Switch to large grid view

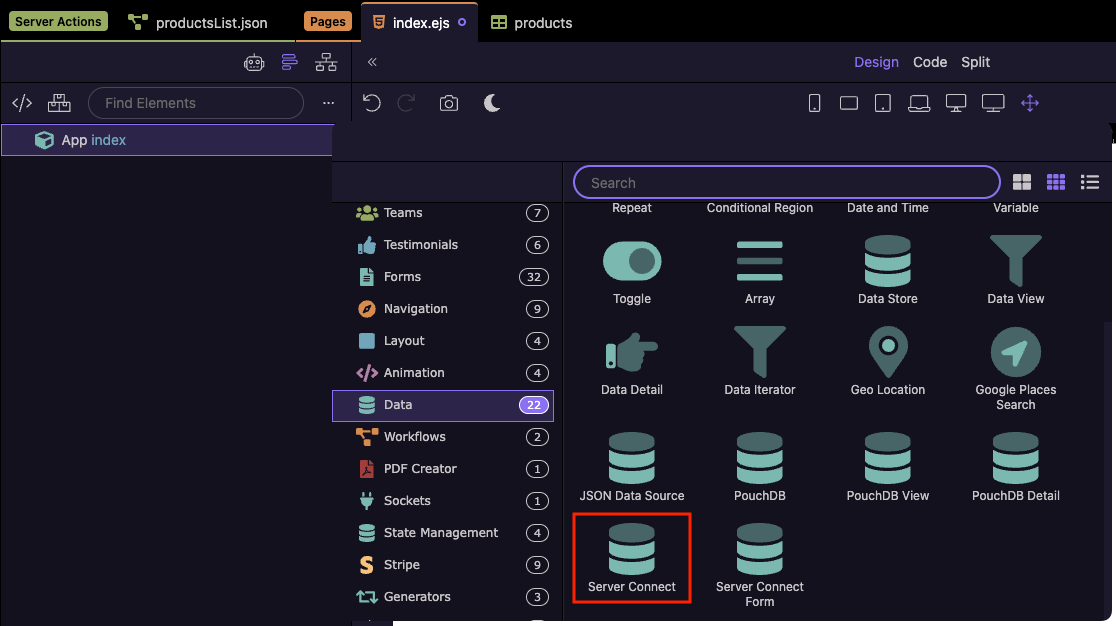[x=1022, y=182]
